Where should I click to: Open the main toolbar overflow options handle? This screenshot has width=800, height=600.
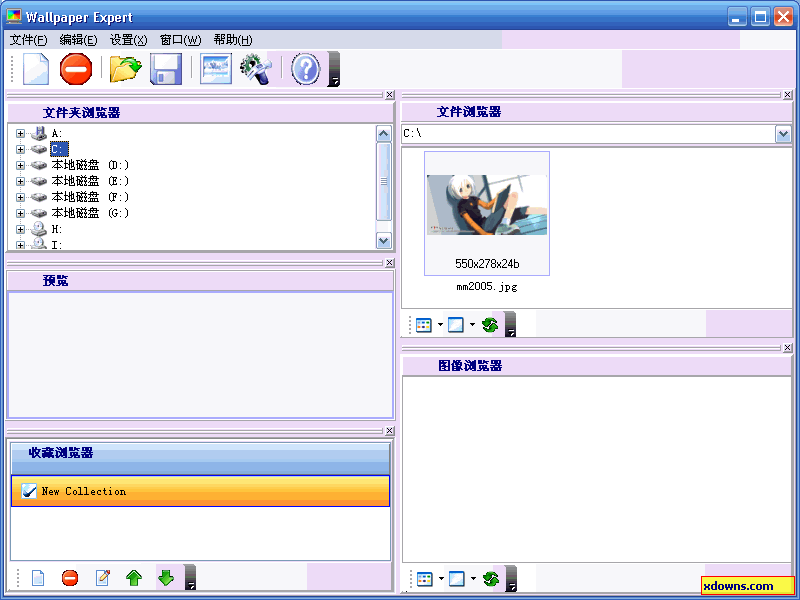[334, 69]
